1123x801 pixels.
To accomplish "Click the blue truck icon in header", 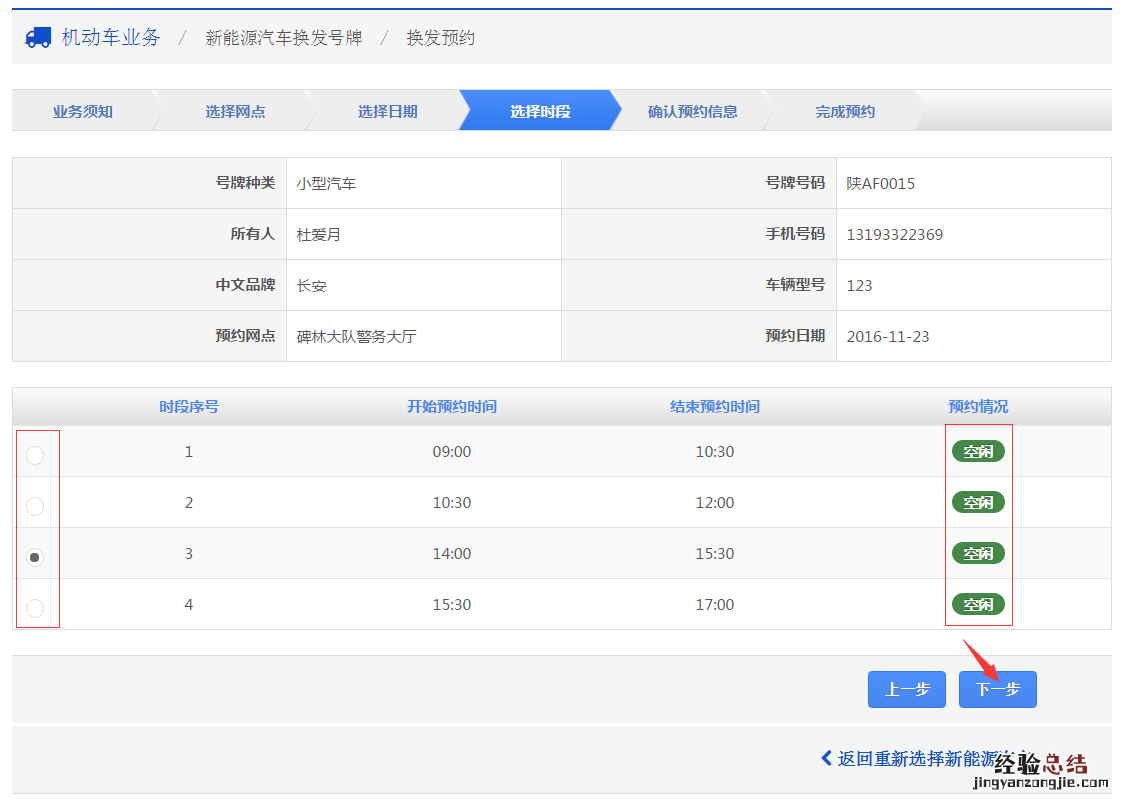I will [x=38, y=38].
